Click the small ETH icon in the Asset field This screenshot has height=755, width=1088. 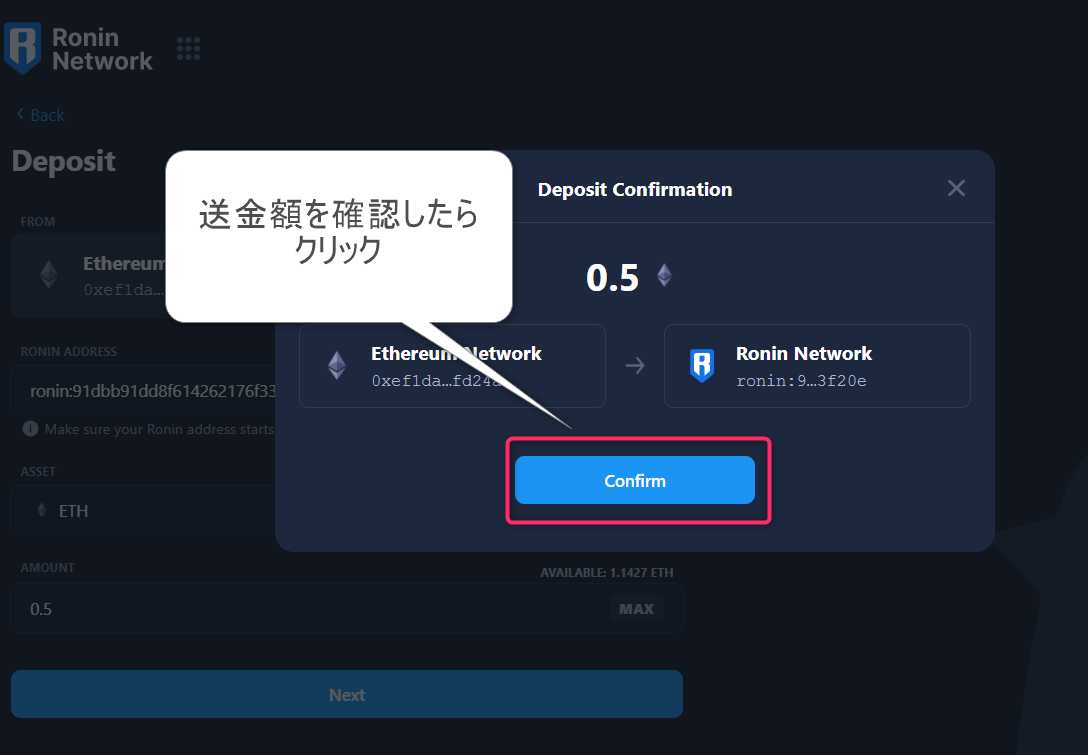(42, 510)
